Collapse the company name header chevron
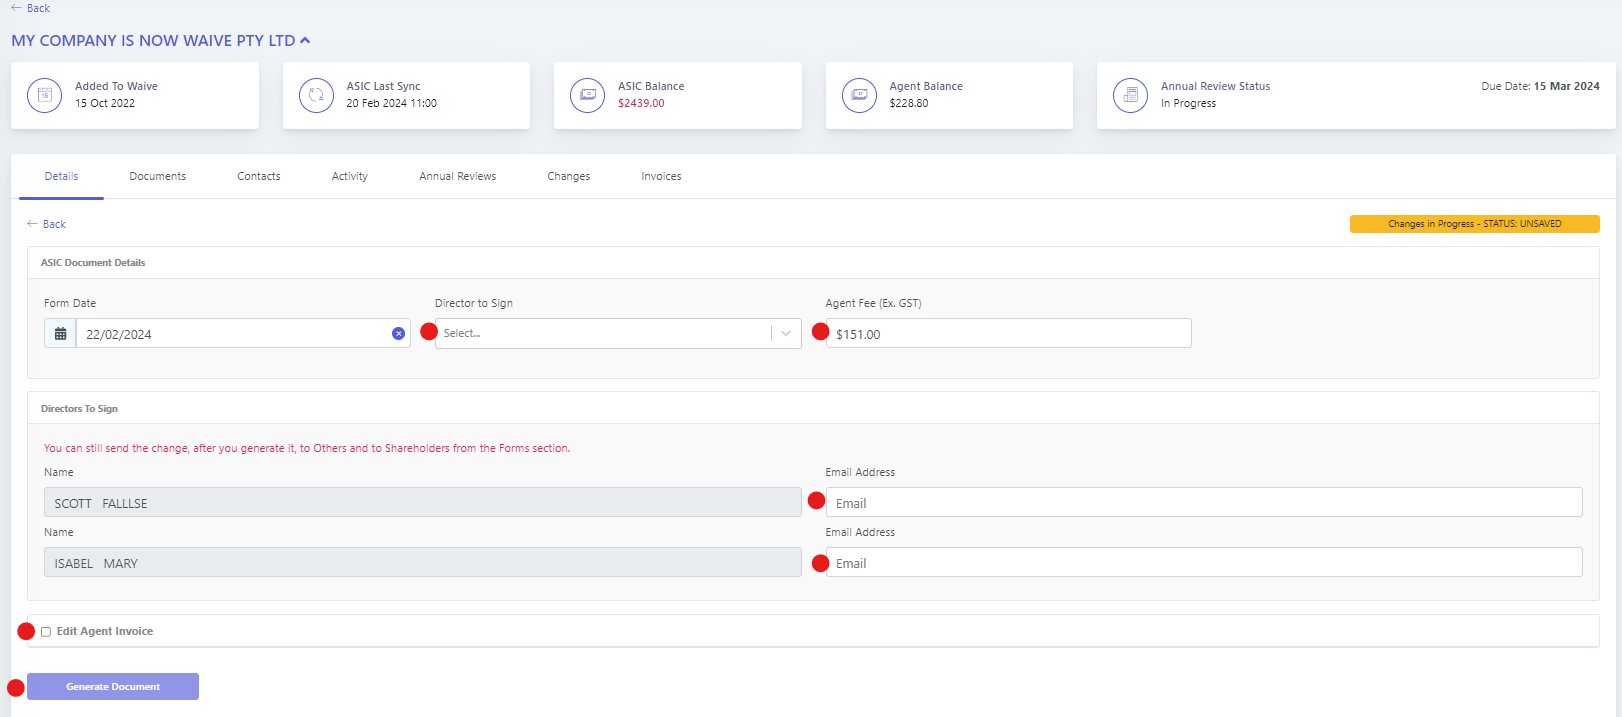The image size is (1622, 717). [x=305, y=41]
